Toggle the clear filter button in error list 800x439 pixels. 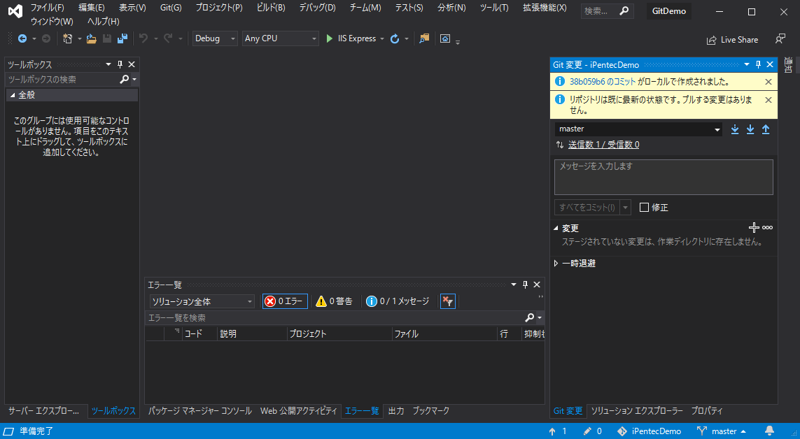(x=447, y=301)
